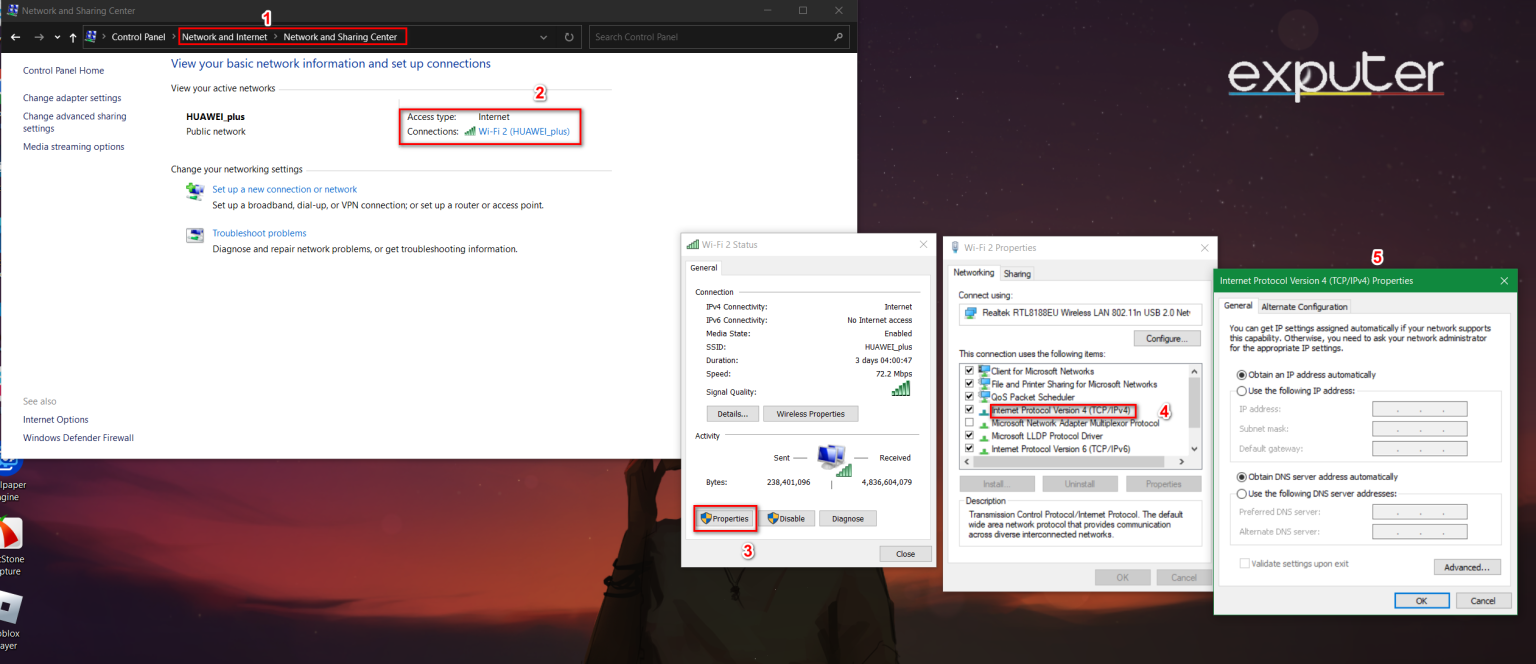The width and height of the screenshot is (1536, 664).
Task: Uncheck QoS Packet Scheduler
Action: coord(968,396)
